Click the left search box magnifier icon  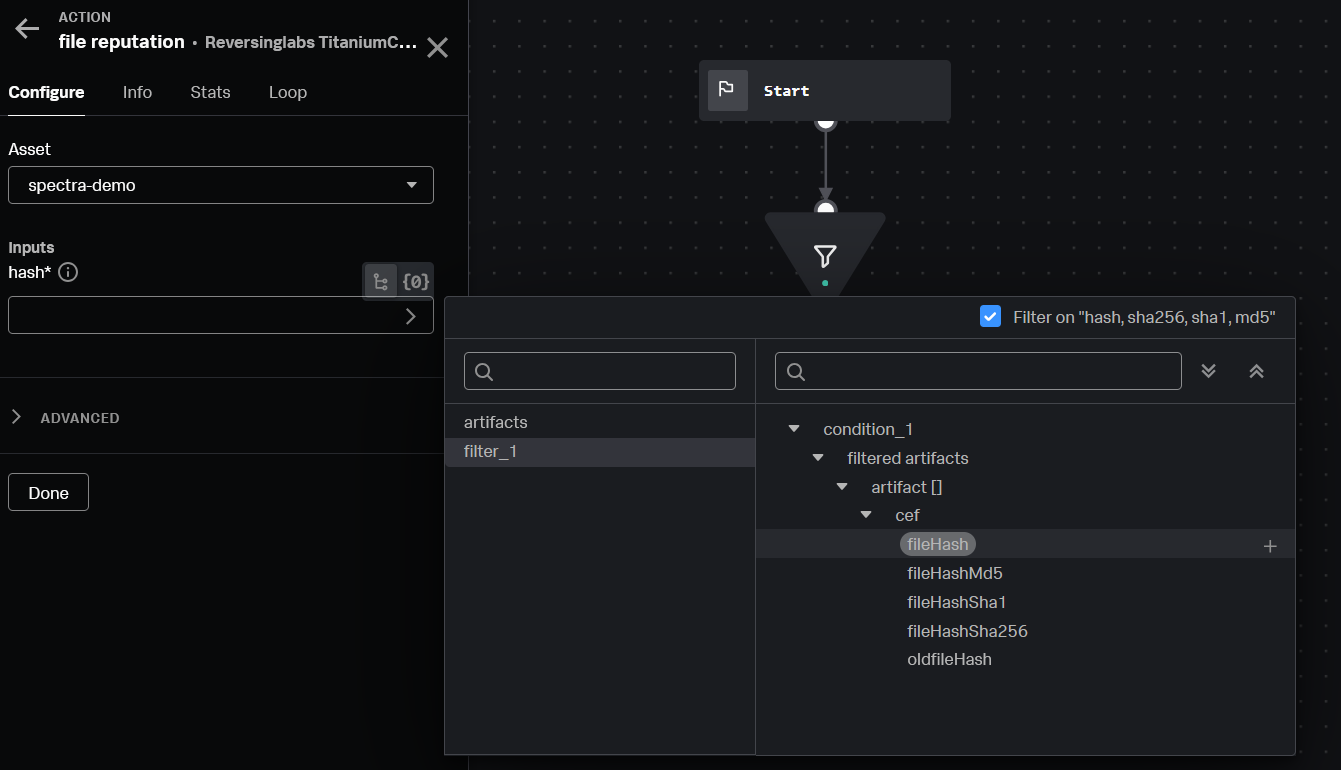(484, 372)
